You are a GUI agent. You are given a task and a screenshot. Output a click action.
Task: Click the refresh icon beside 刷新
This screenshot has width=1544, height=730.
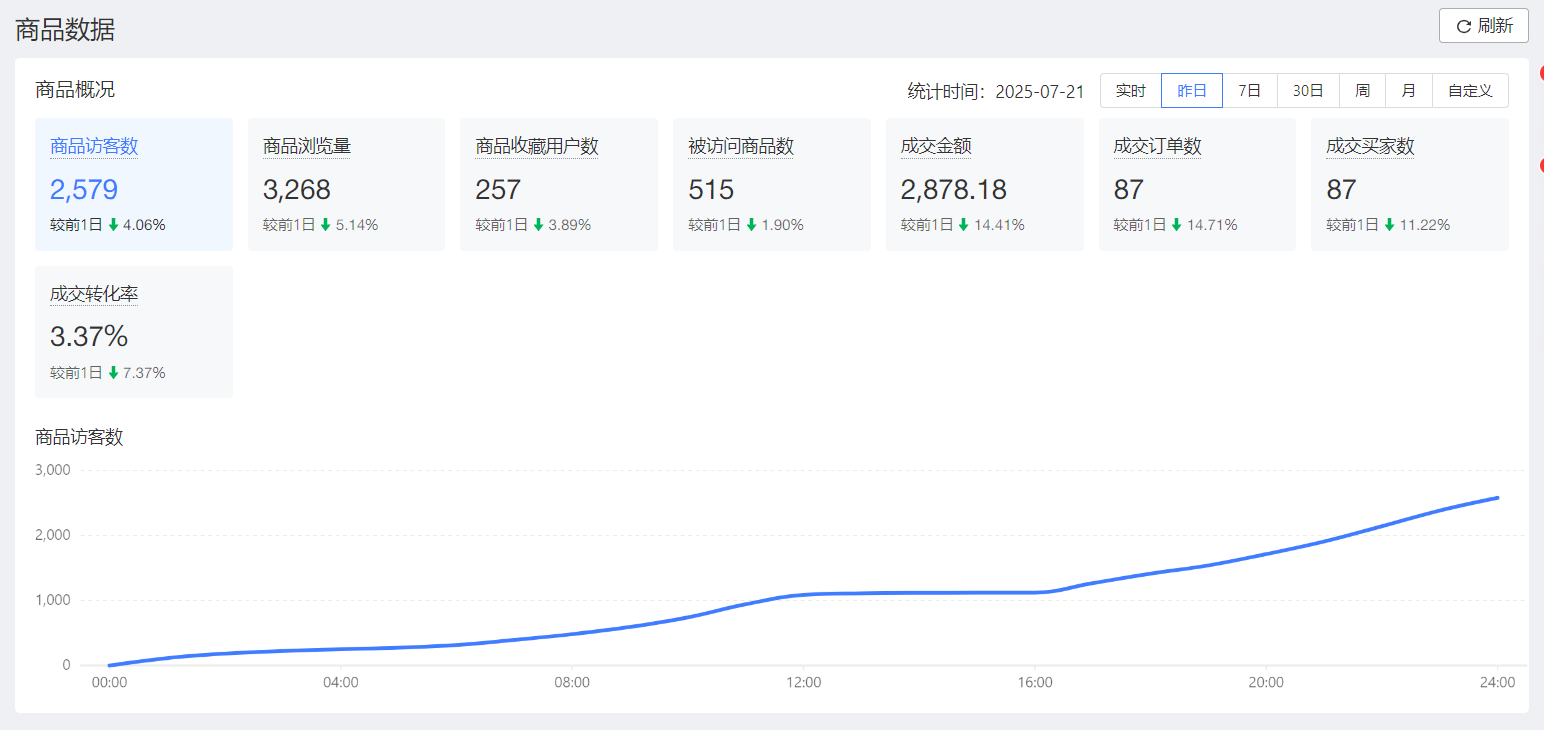[x=1463, y=26]
